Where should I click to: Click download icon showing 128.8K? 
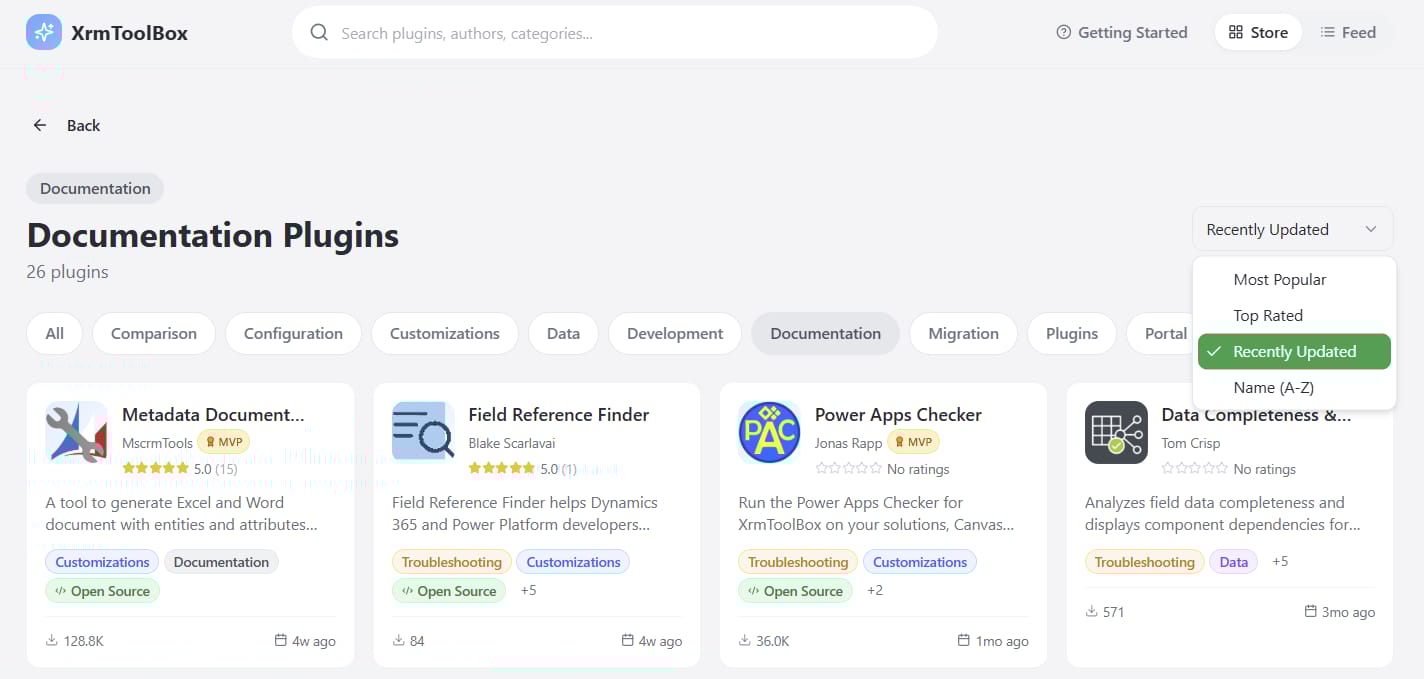click(x=51, y=640)
